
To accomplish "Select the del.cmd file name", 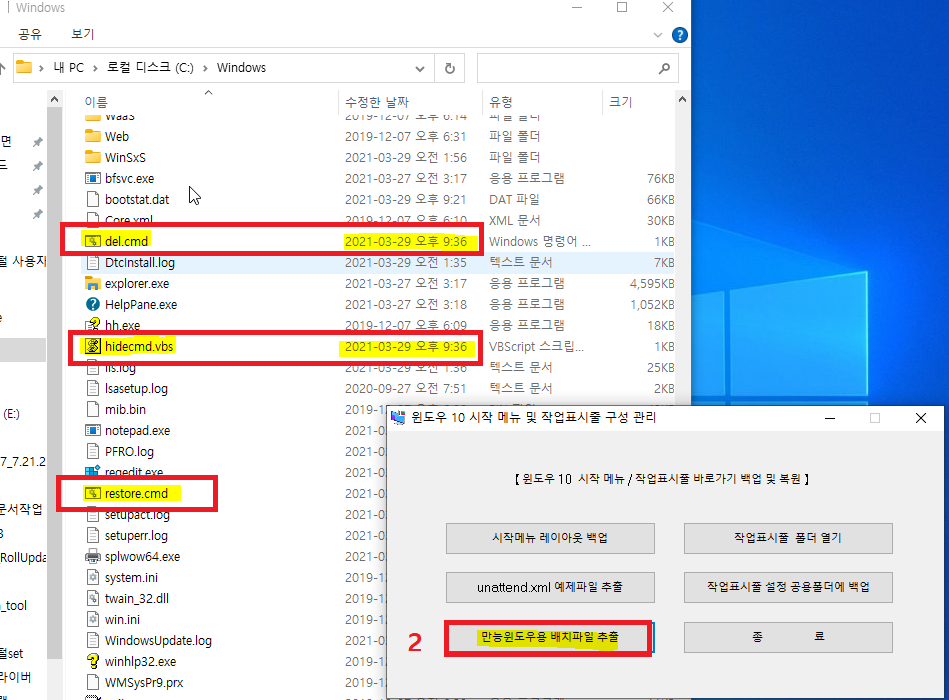I will click(x=126, y=241).
